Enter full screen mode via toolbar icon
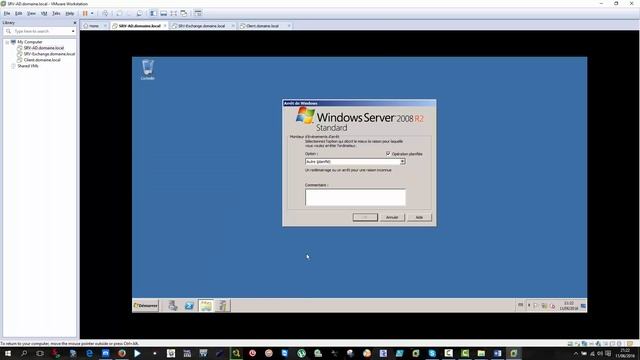640x360 pixels. tap(173, 13)
